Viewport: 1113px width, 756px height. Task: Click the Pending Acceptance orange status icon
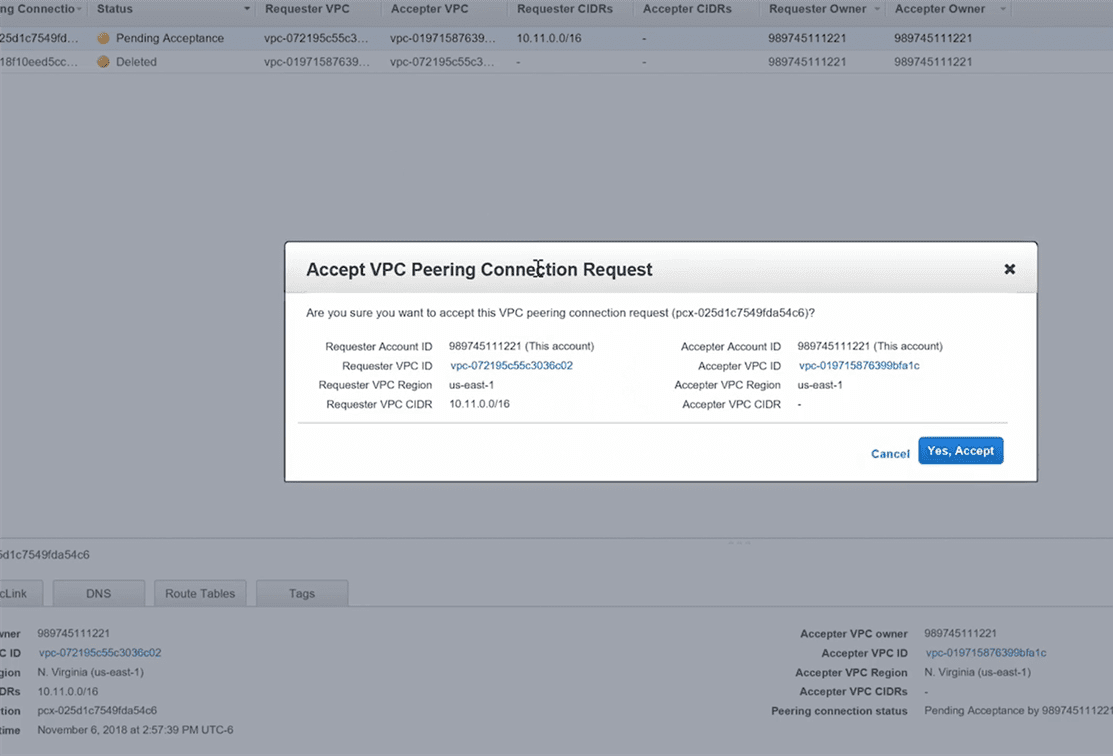103,38
